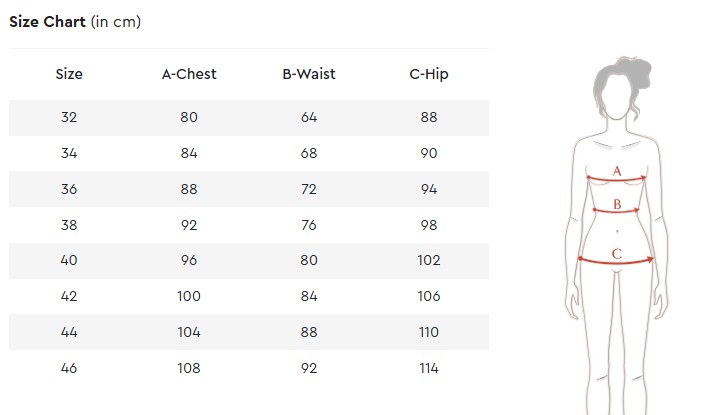Select size 46 in the Size column
702x415 pixels.
(69, 368)
